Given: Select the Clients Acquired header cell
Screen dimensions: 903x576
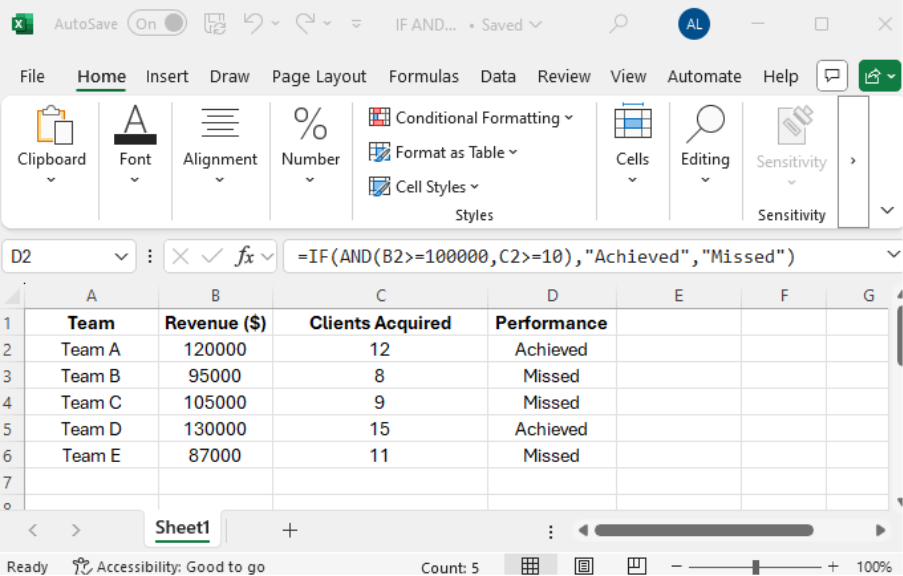Looking at the screenshot, I should 380,323.
